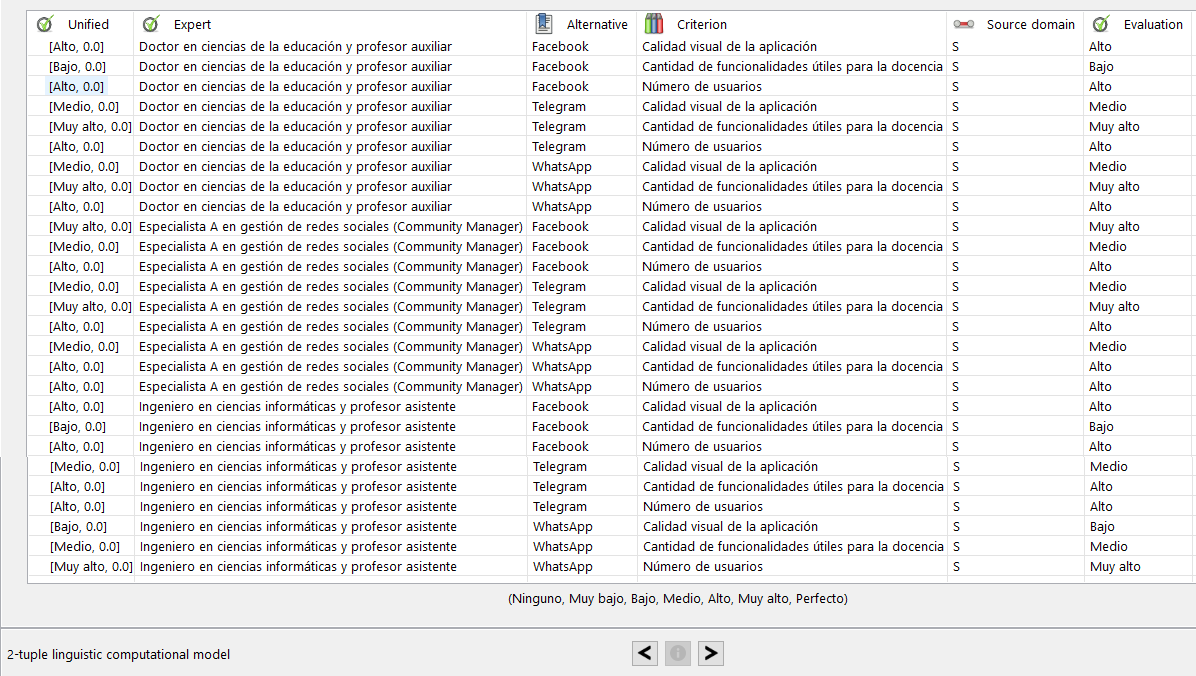Click the Criterion column books icon

click(654, 24)
